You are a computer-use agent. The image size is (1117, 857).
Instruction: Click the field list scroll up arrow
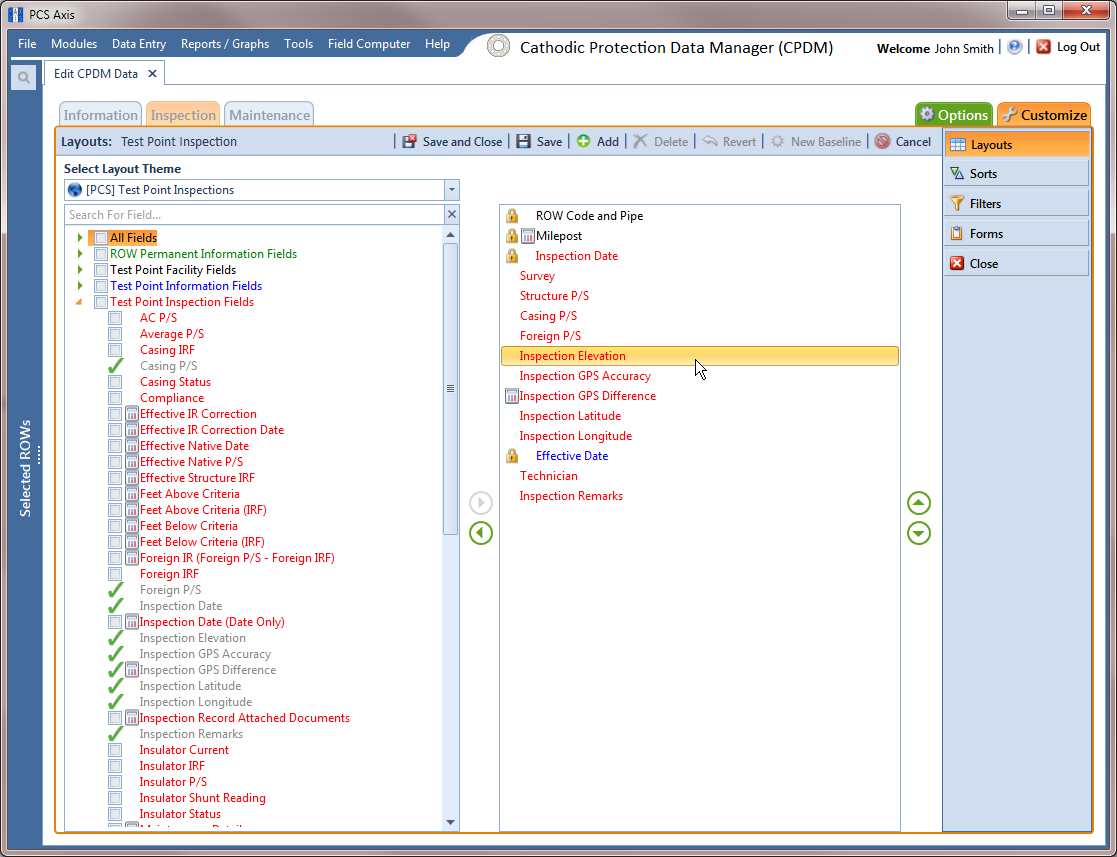click(x=450, y=234)
